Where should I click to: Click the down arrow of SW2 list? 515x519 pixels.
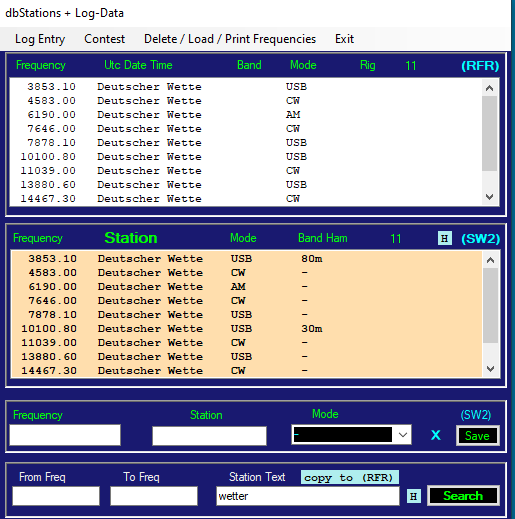click(490, 369)
